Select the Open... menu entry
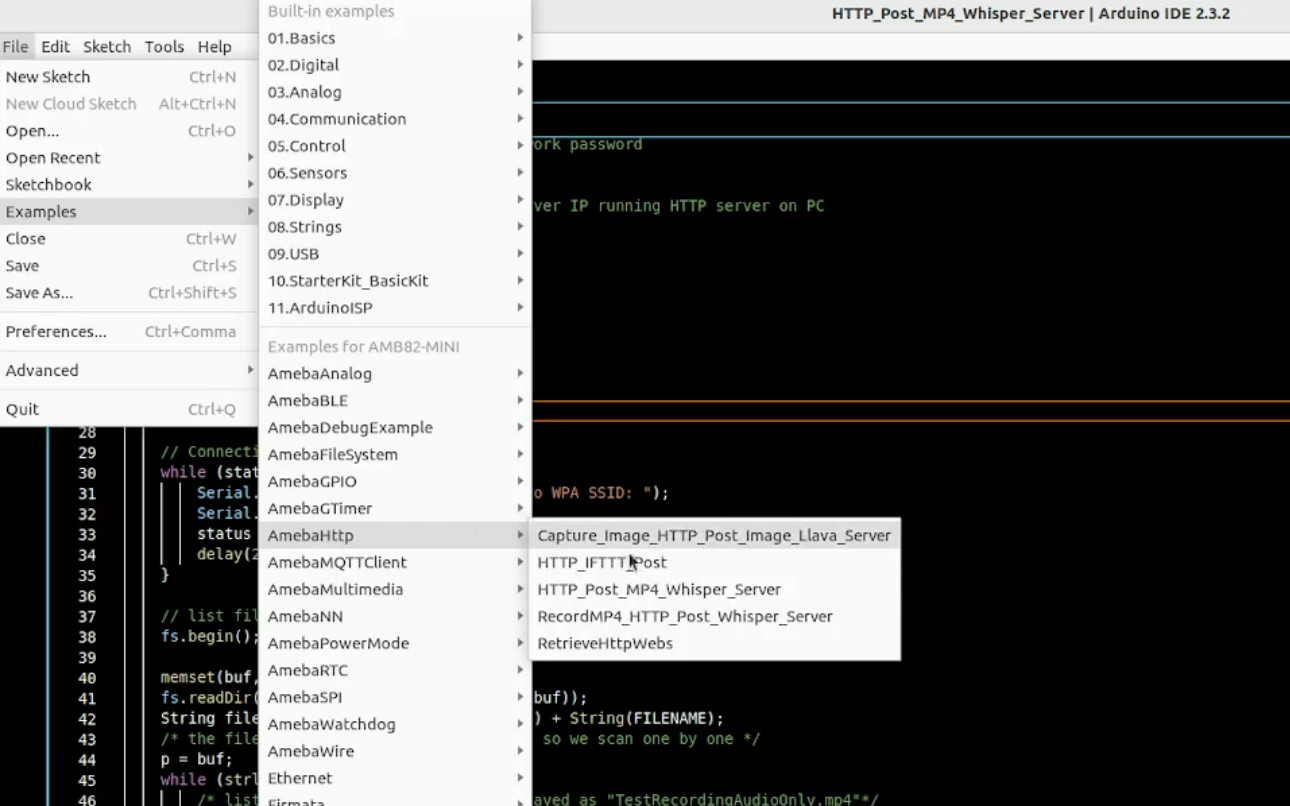Viewport: 1290px width, 806px height. [32, 131]
